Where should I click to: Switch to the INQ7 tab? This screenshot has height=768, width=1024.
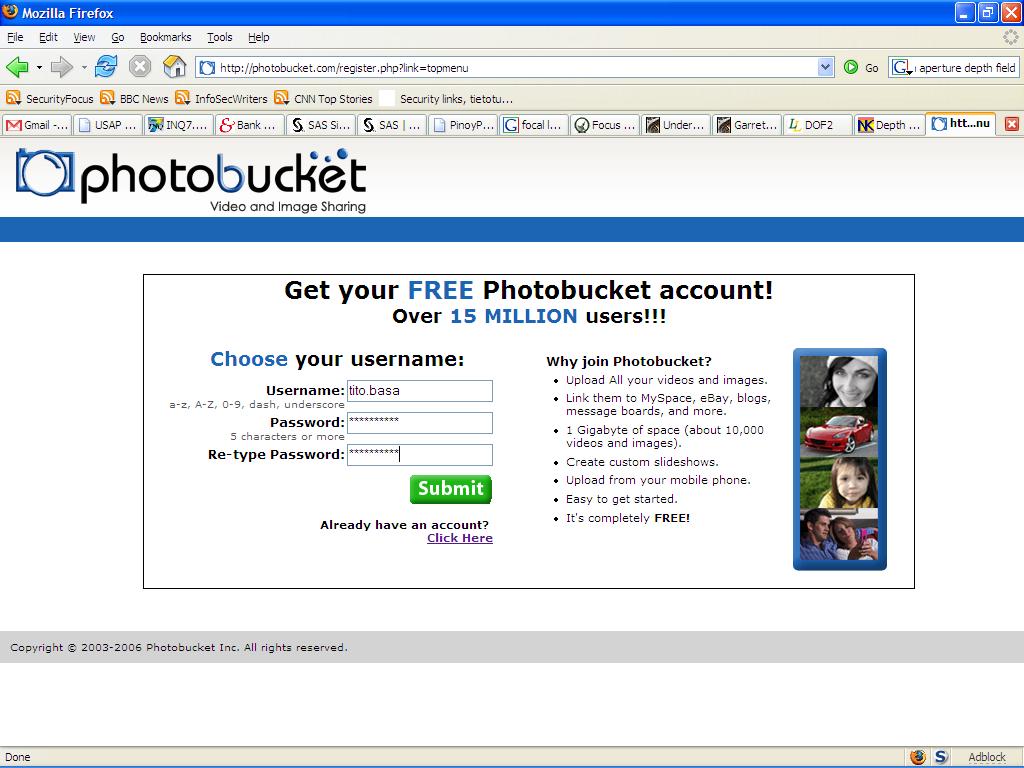(x=179, y=125)
